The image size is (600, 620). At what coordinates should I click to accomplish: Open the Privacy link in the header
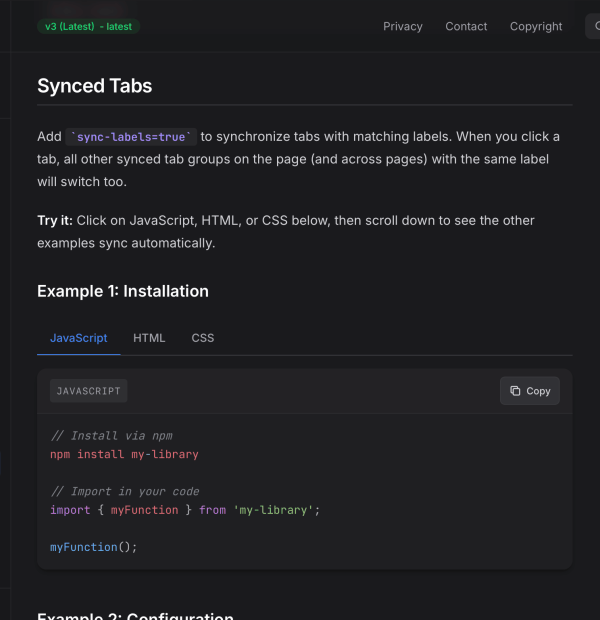point(402,26)
